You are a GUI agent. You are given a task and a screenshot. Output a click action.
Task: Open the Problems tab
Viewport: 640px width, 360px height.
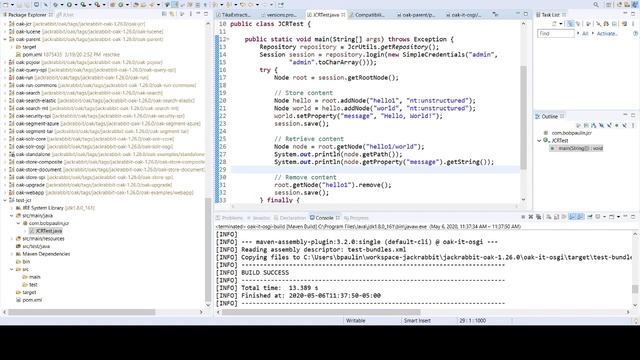coord(229,218)
